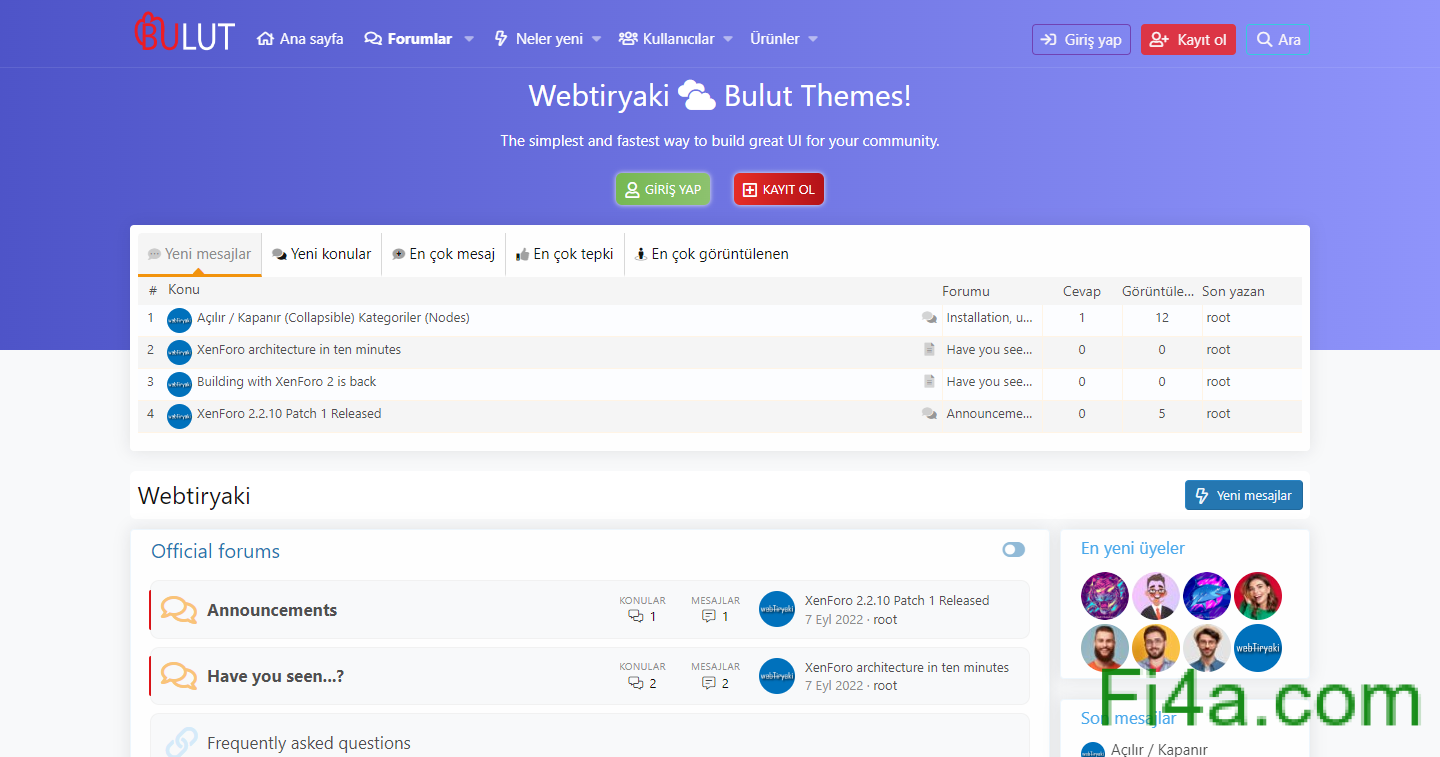Click the Frequently asked questions link icon
This screenshot has width=1440, height=757.
(x=180, y=742)
